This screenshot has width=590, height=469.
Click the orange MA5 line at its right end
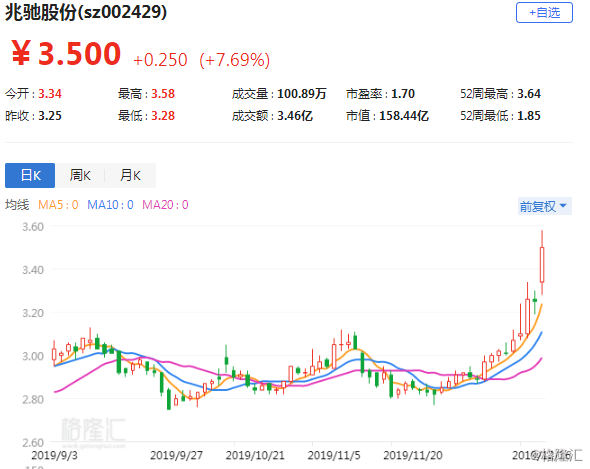541,306
